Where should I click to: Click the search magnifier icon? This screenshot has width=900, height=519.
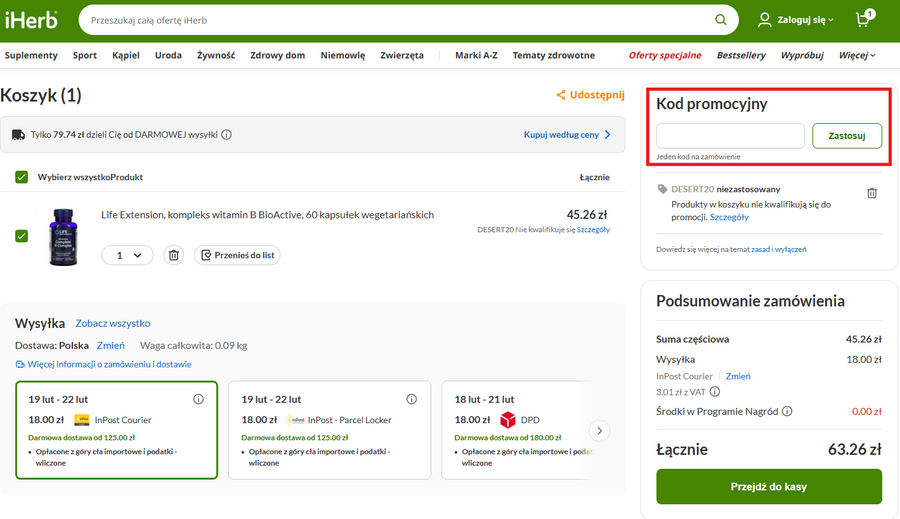[x=721, y=20]
